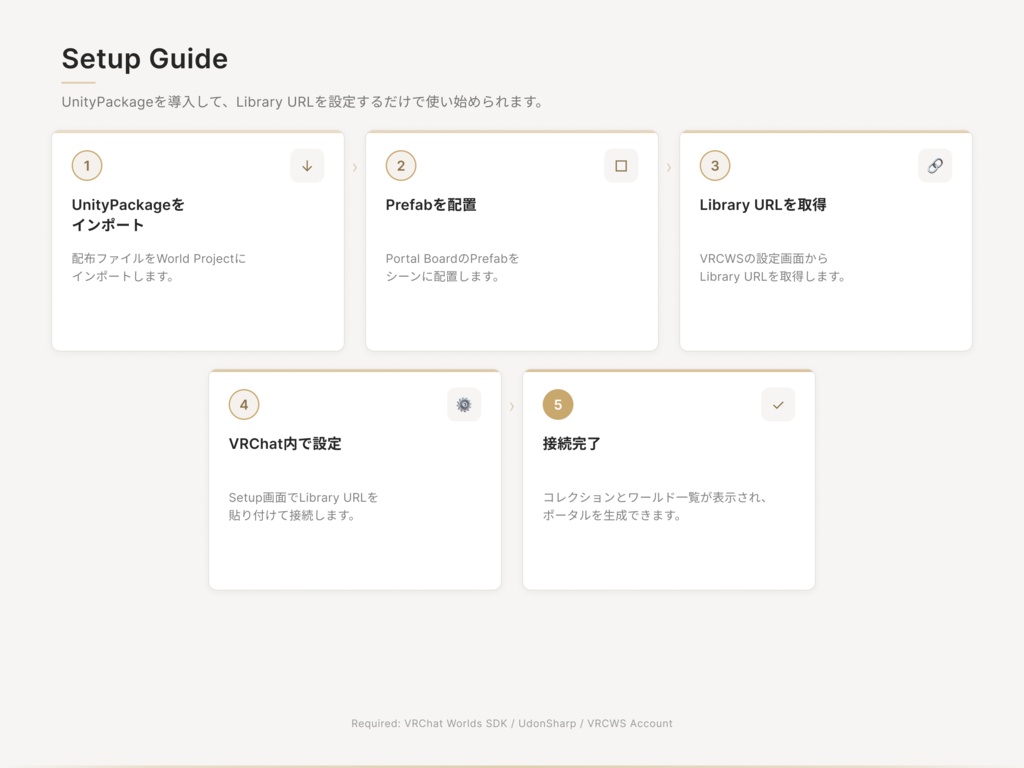This screenshot has height=768, width=1024.
Task: Click the description コレクションとワールド一覧が表示され
Action: point(654,506)
